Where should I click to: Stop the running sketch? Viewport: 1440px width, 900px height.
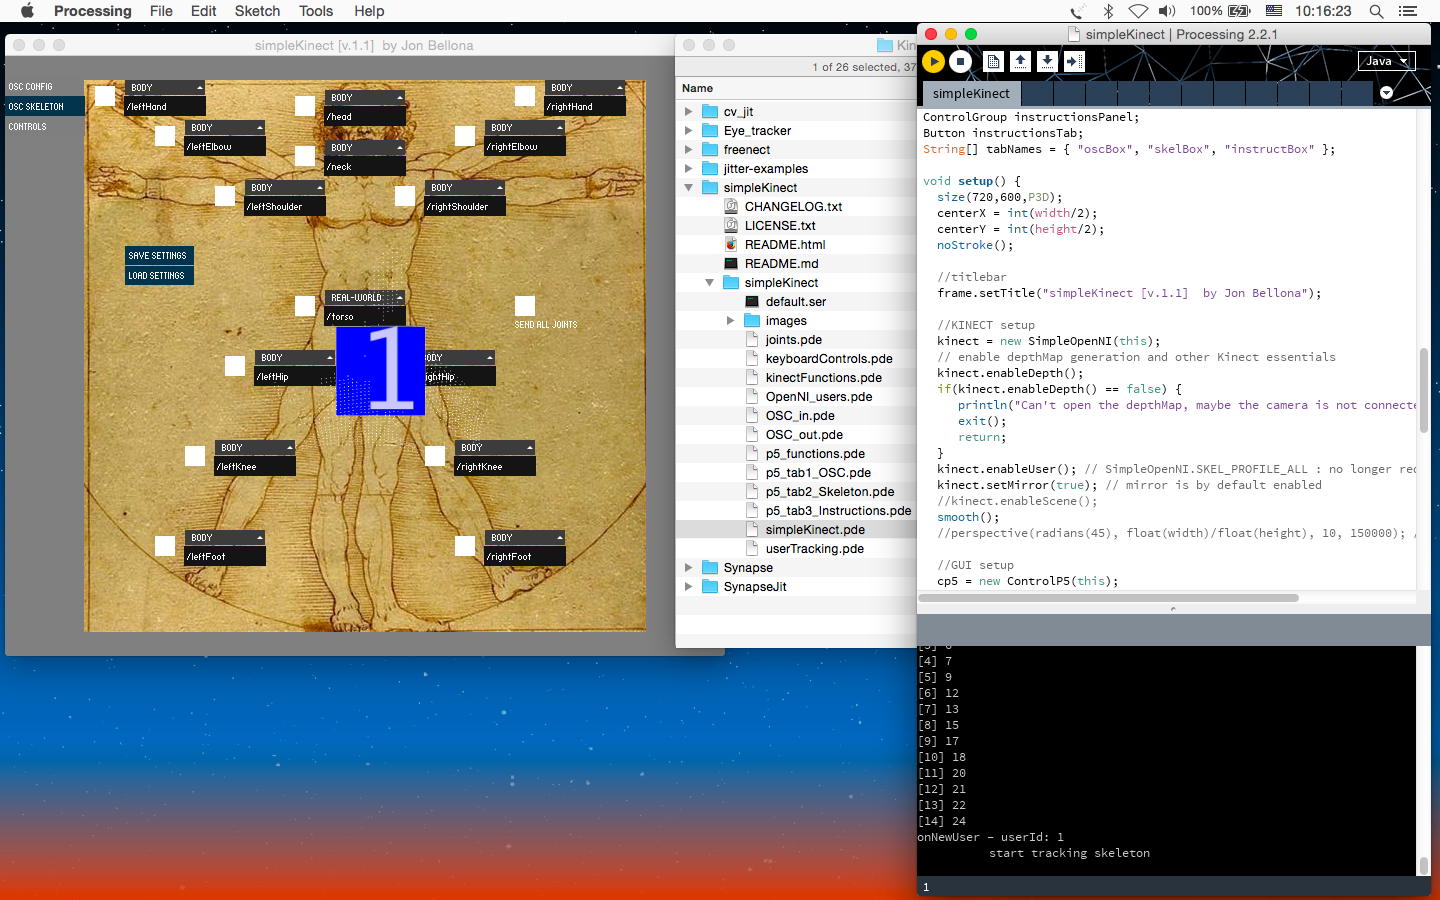960,61
